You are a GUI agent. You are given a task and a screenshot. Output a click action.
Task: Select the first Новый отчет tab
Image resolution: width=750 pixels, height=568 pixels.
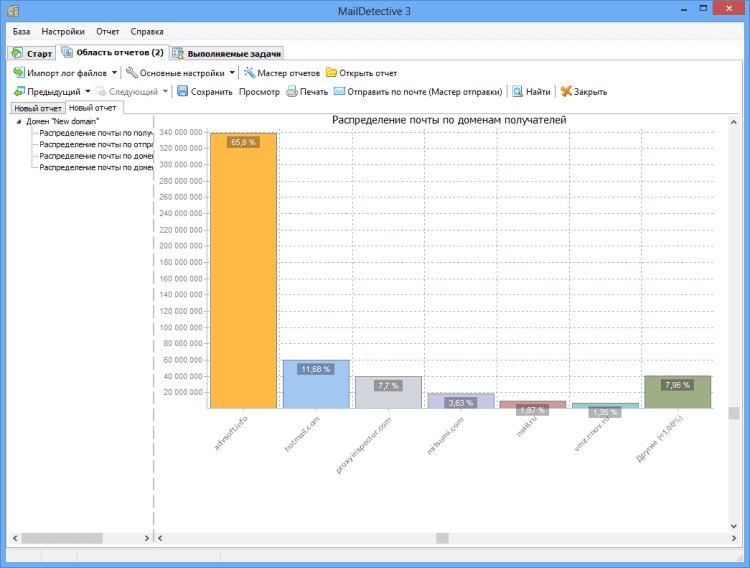coord(38,108)
